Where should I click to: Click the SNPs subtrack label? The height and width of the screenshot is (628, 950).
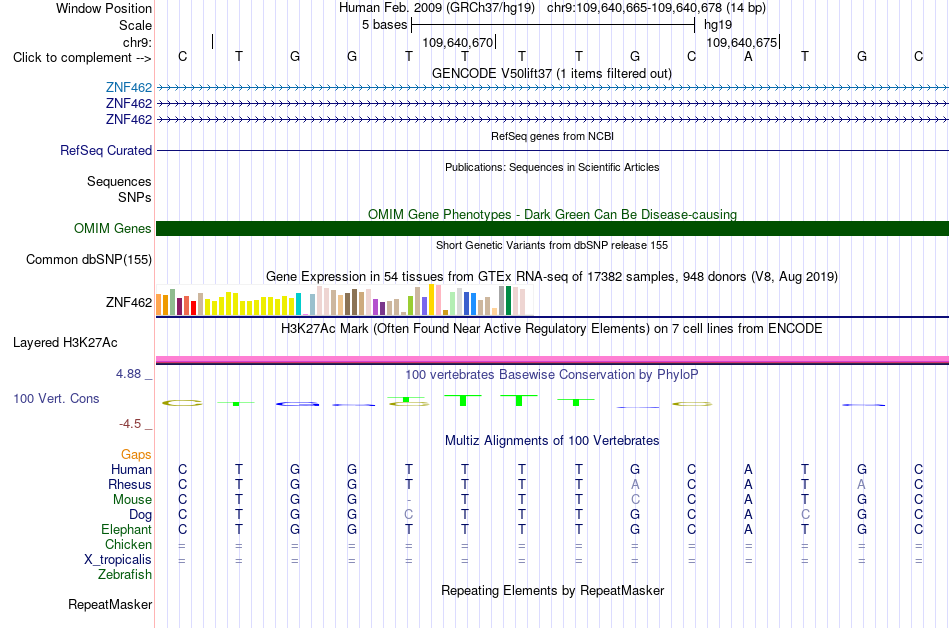tap(135, 197)
